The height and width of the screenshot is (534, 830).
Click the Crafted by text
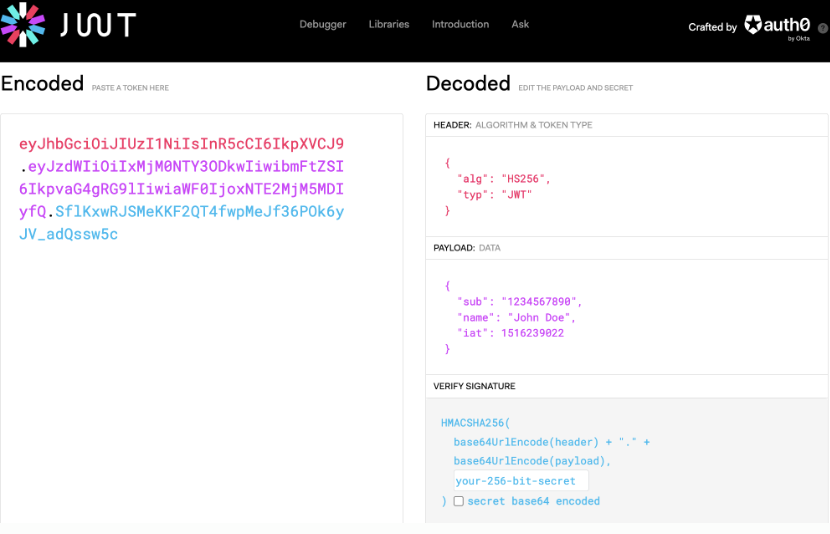pos(712,27)
